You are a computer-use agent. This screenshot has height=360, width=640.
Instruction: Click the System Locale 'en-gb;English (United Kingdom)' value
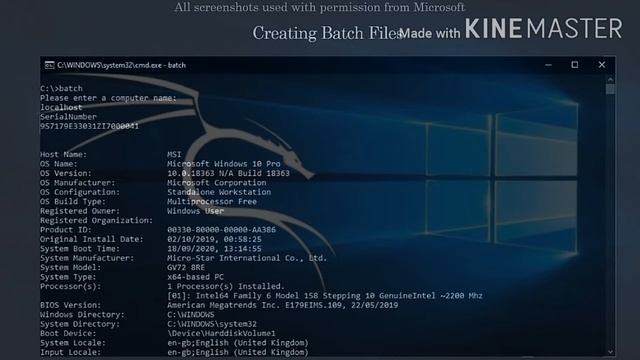(x=238, y=342)
